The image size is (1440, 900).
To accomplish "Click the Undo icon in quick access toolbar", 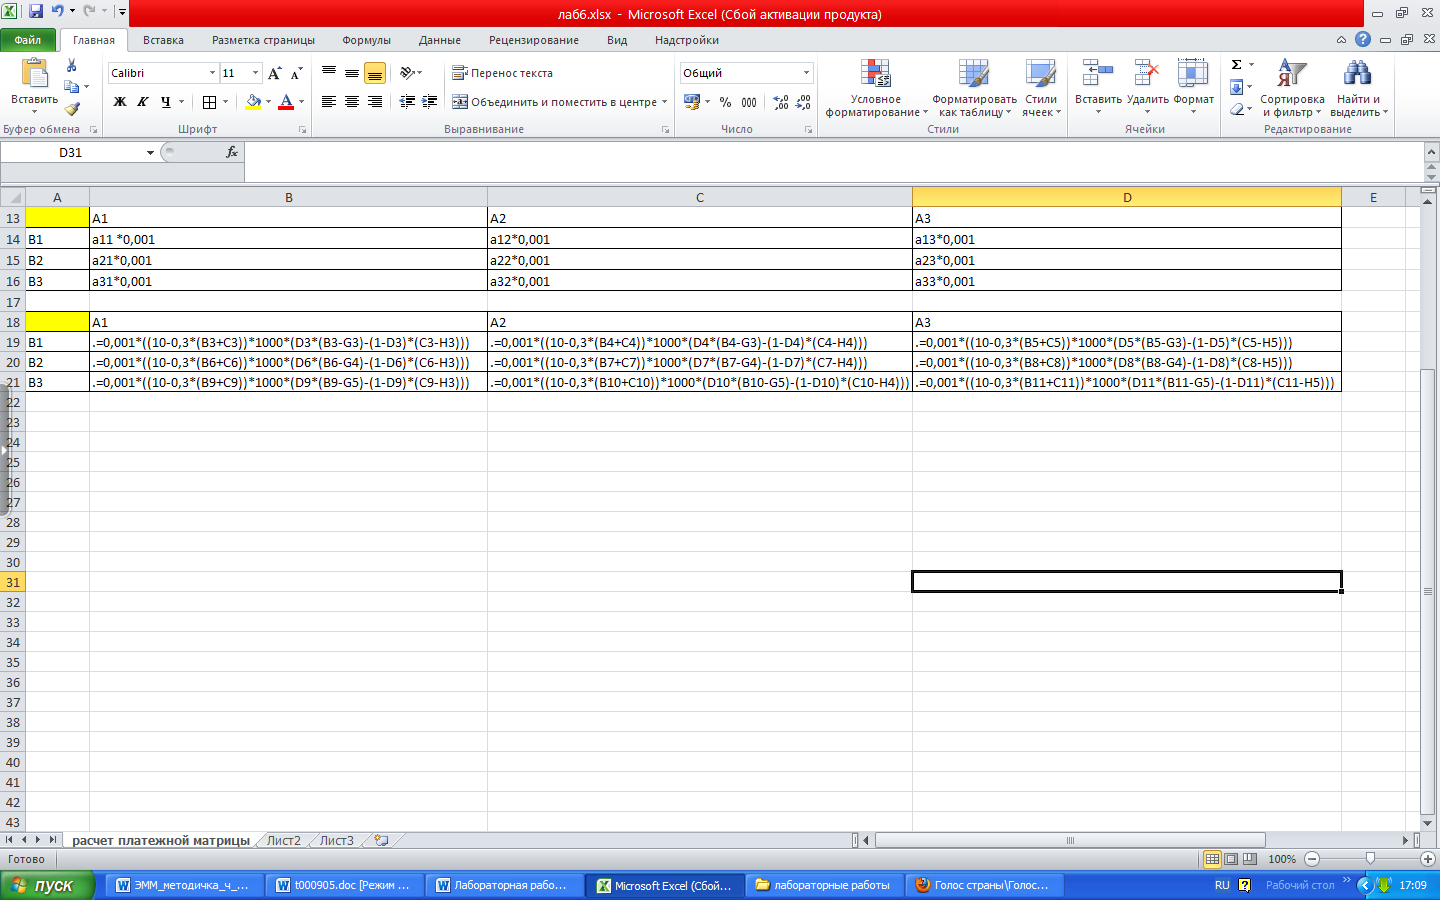I will point(58,11).
